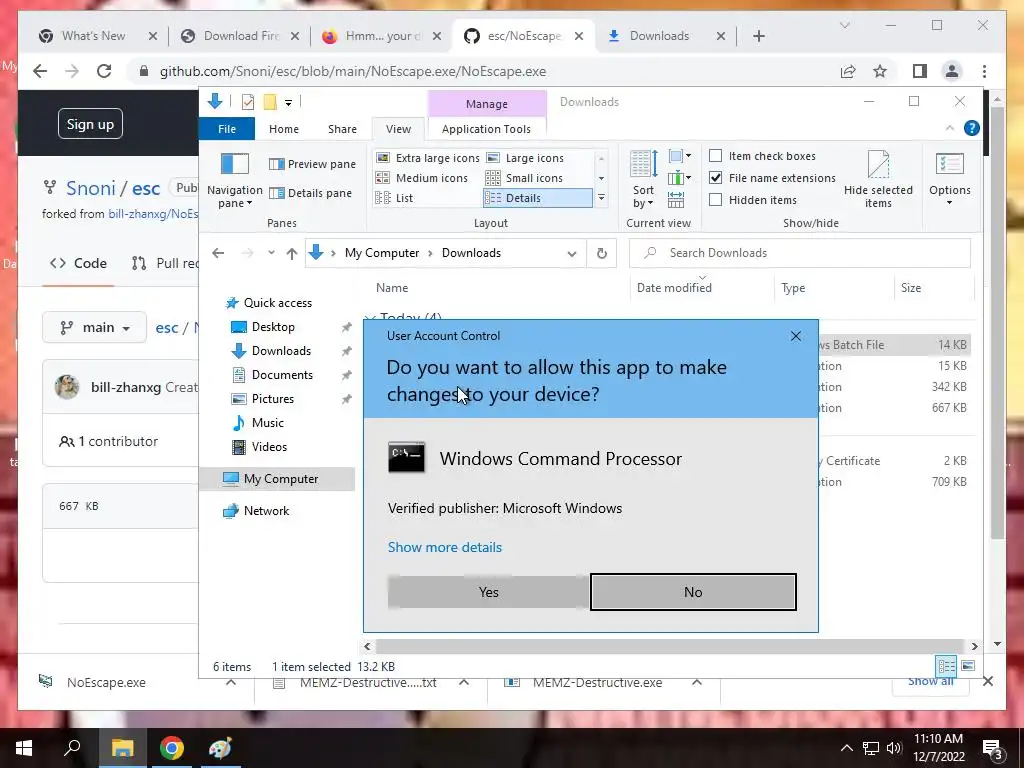Open Documents in navigation pane
Screen dimensions: 1024x768
point(273,375)
